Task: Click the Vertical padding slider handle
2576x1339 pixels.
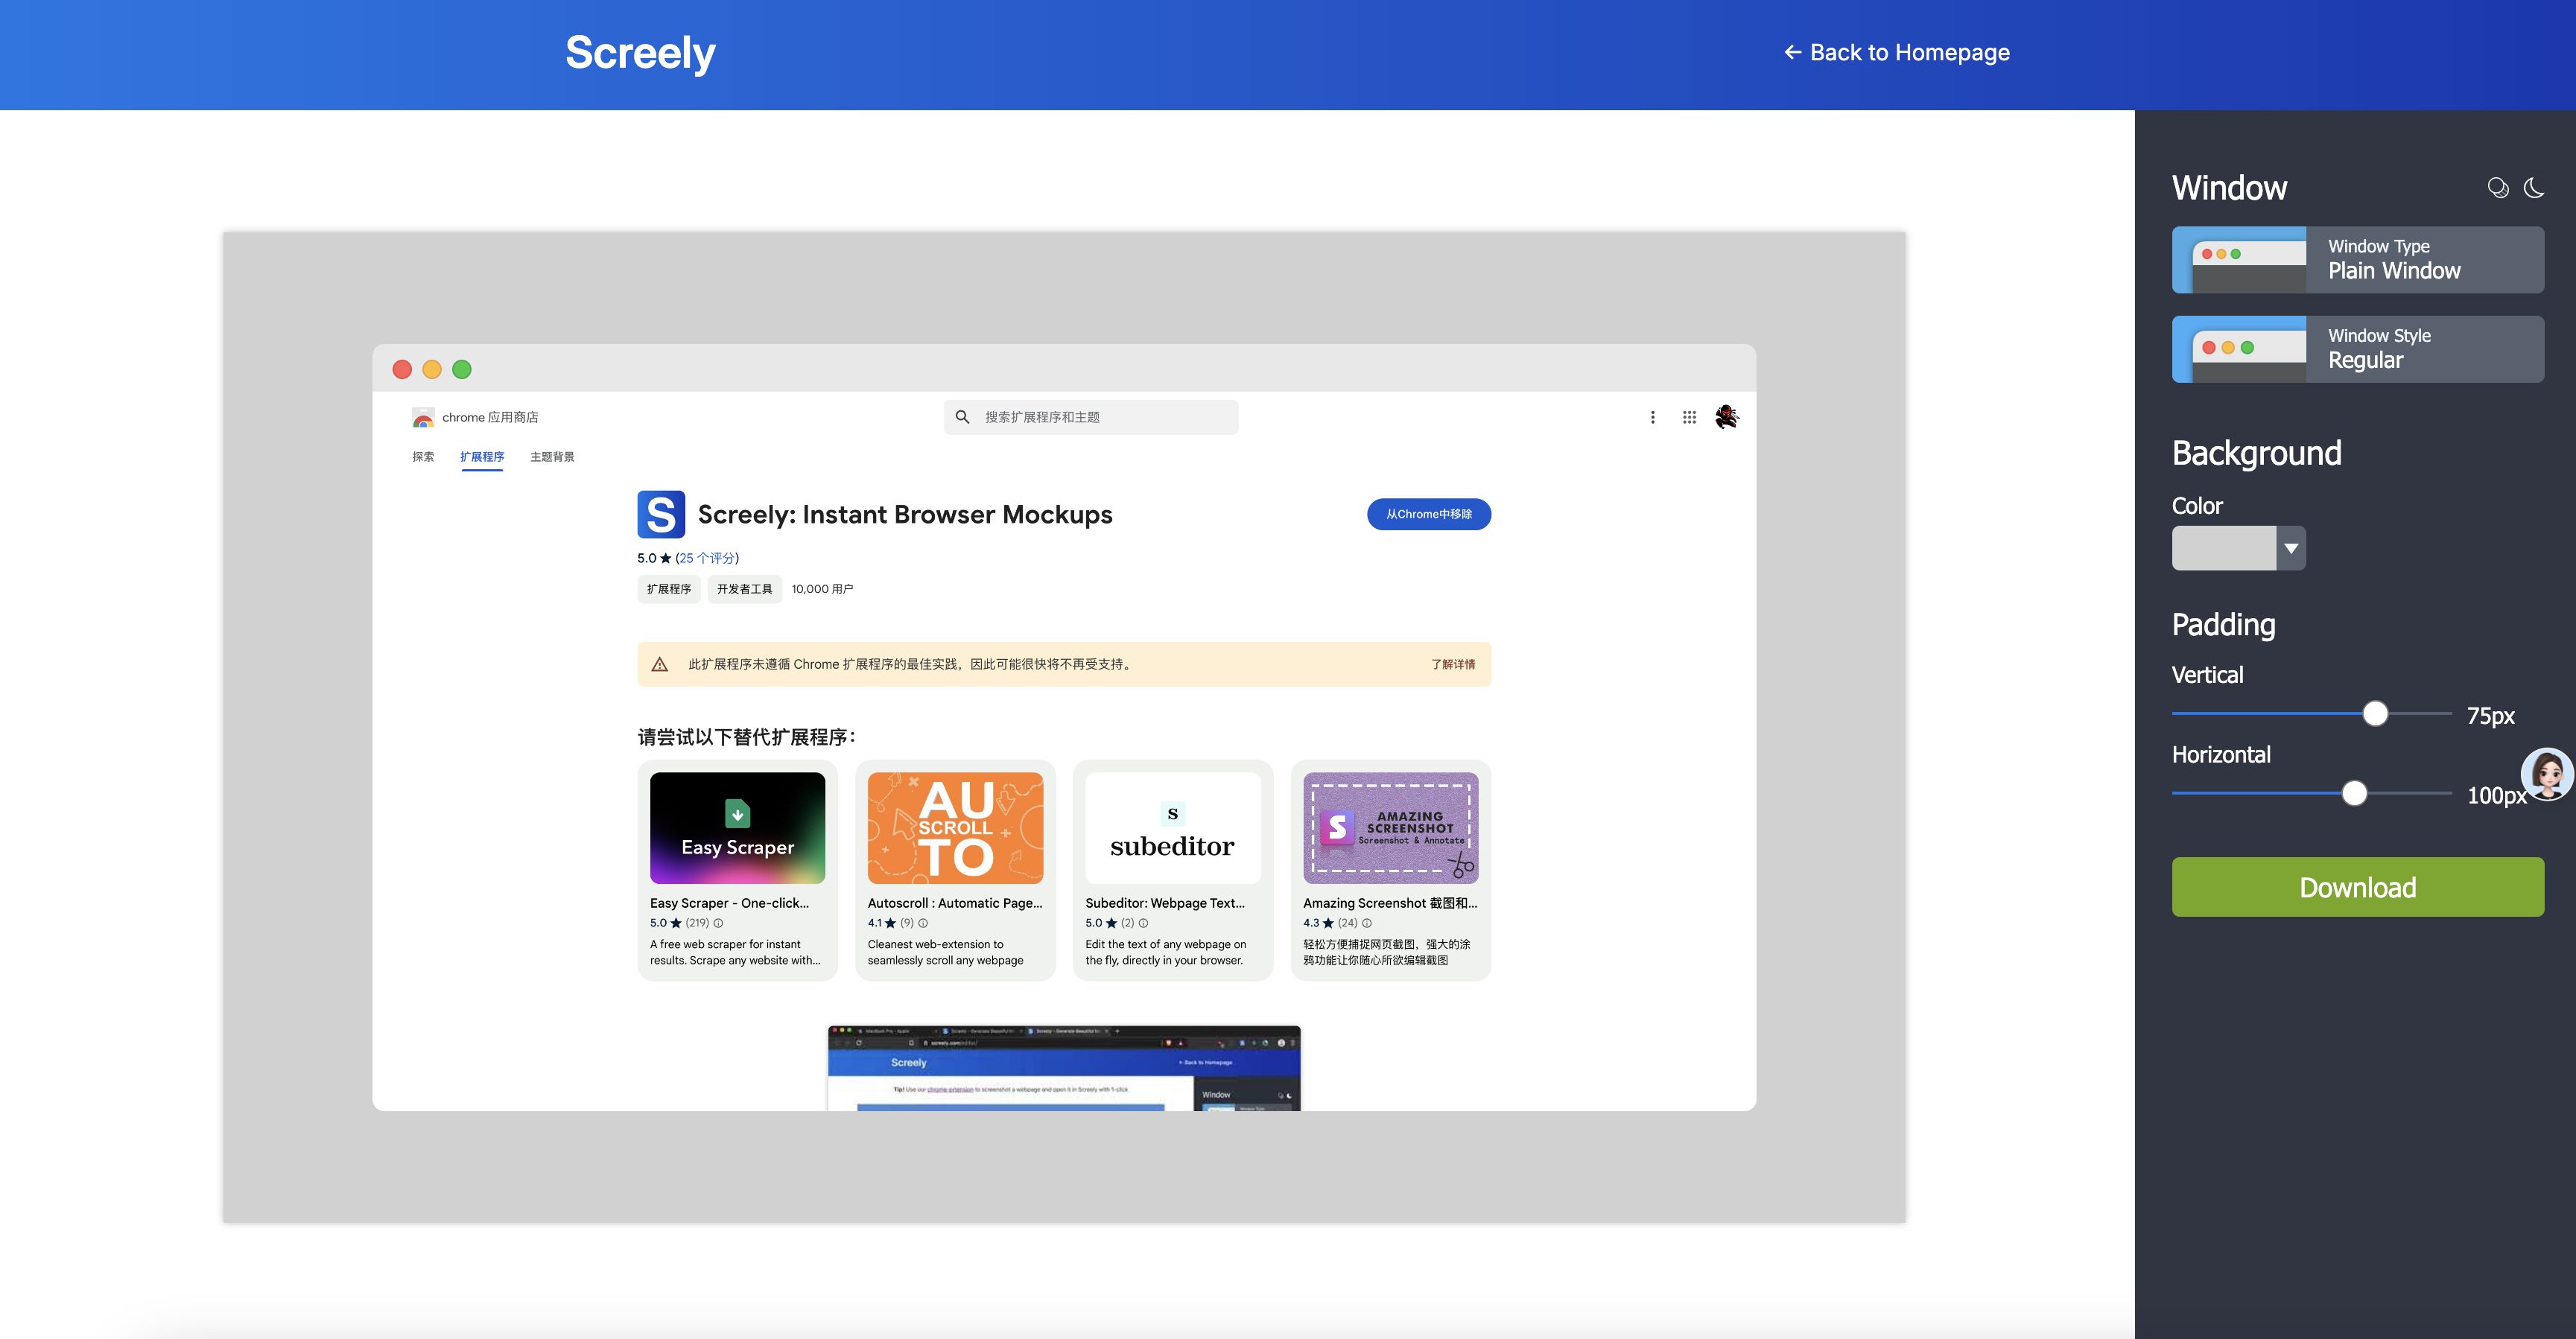Action: [2375, 713]
